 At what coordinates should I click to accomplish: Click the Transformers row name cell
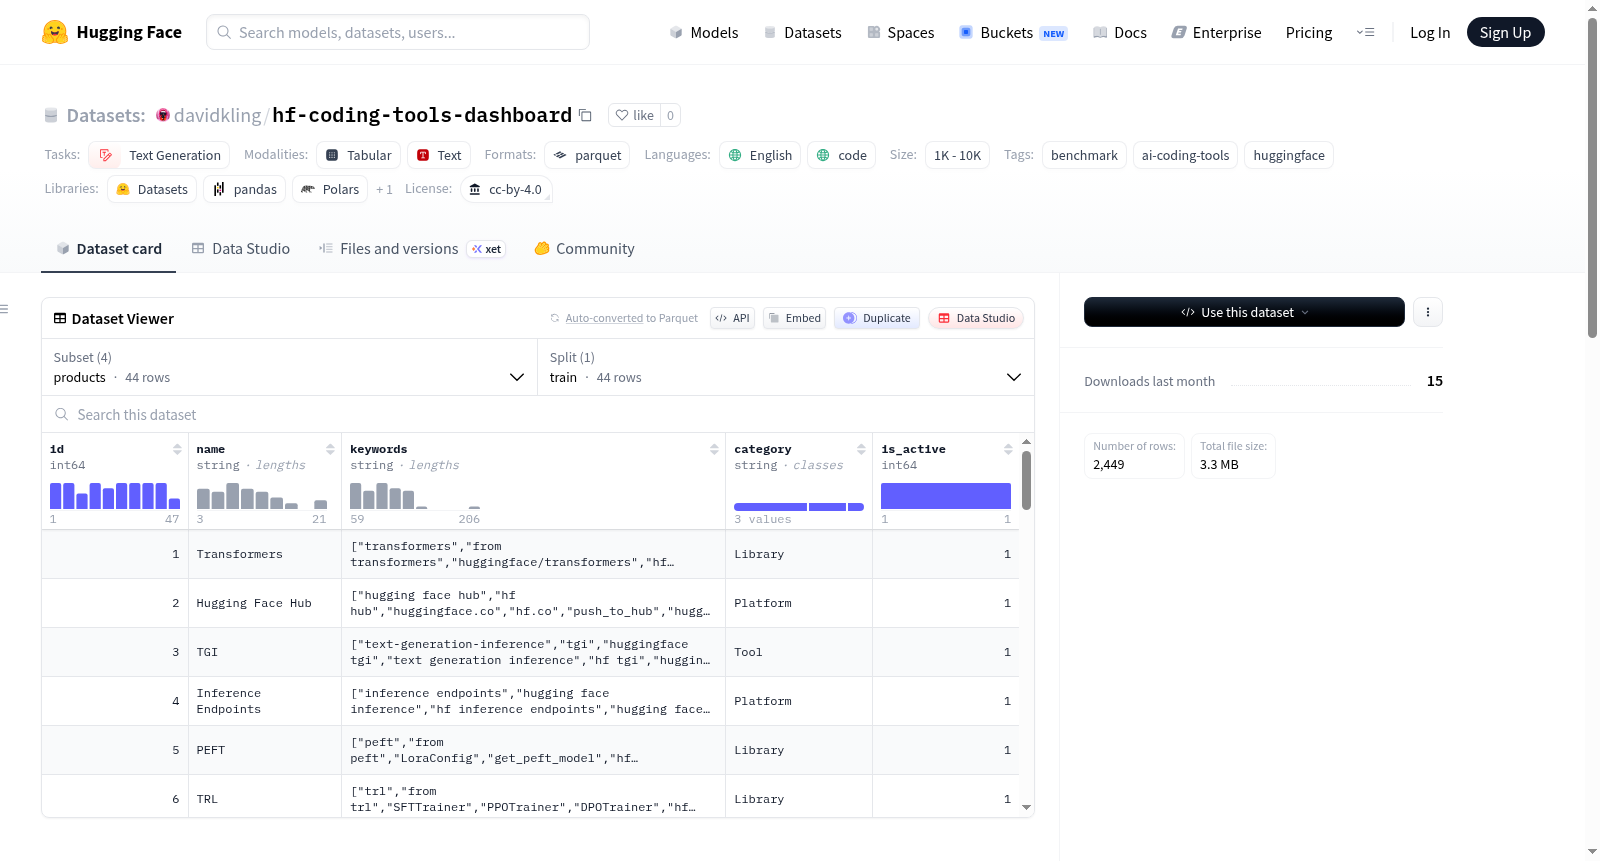[x=265, y=554]
